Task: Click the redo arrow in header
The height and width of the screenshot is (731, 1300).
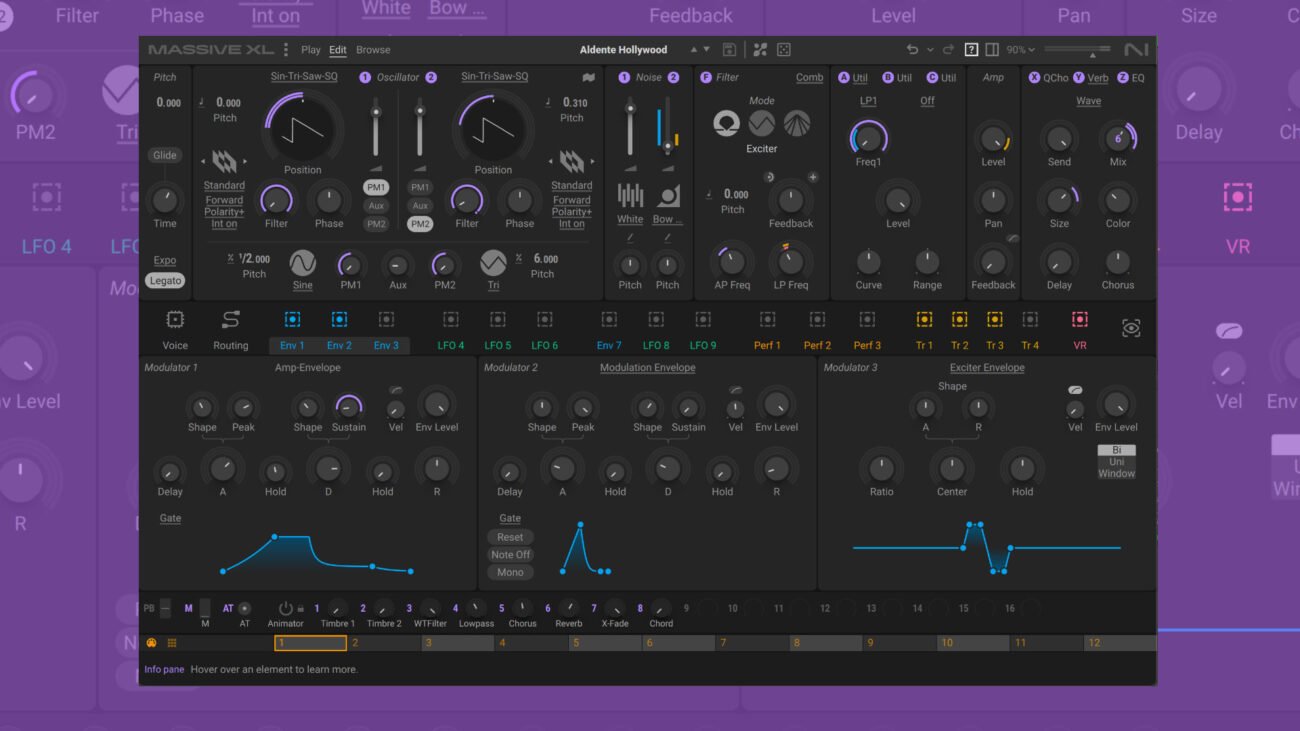Action: pos(948,49)
